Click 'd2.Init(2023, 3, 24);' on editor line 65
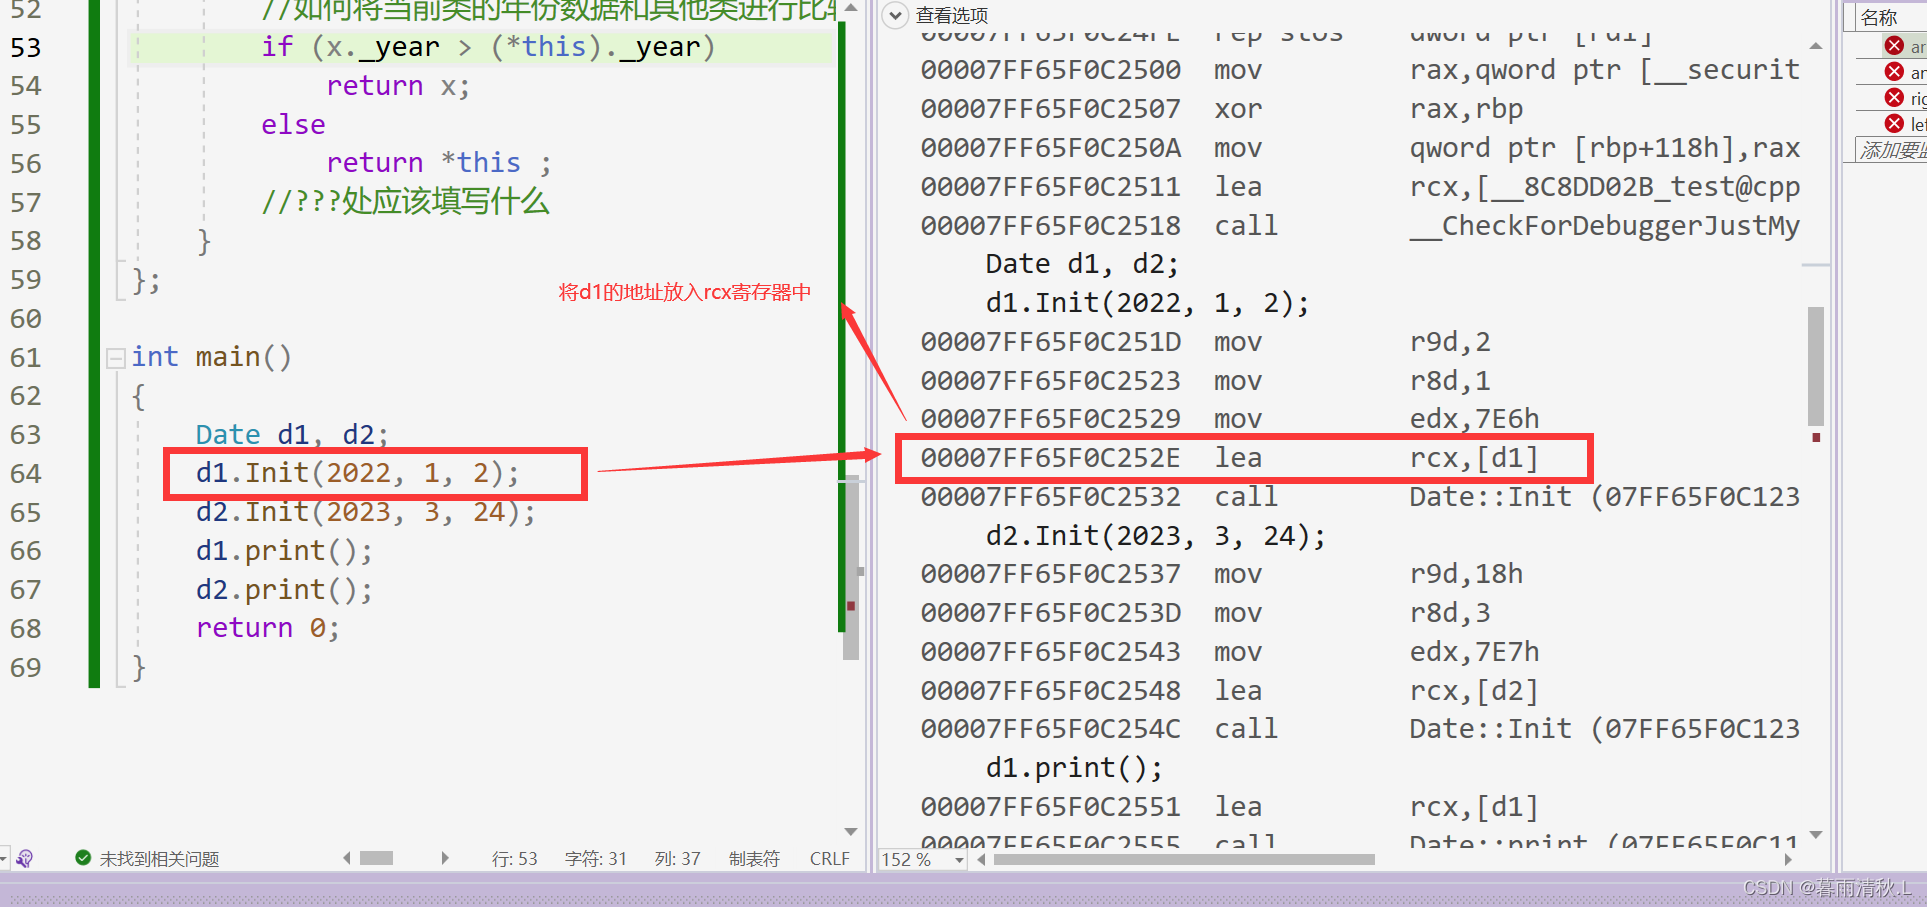1927x907 pixels. 365,512
